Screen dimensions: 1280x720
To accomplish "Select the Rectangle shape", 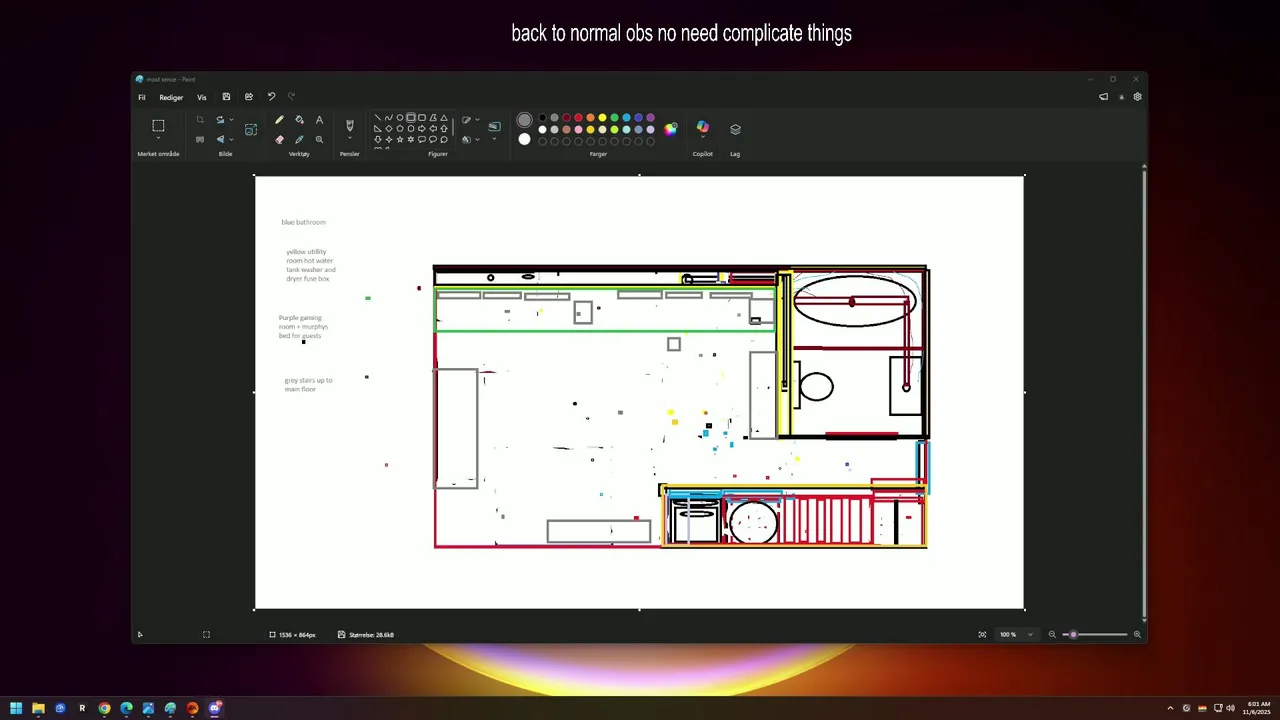I will pyautogui.click(x=411, y=118).
